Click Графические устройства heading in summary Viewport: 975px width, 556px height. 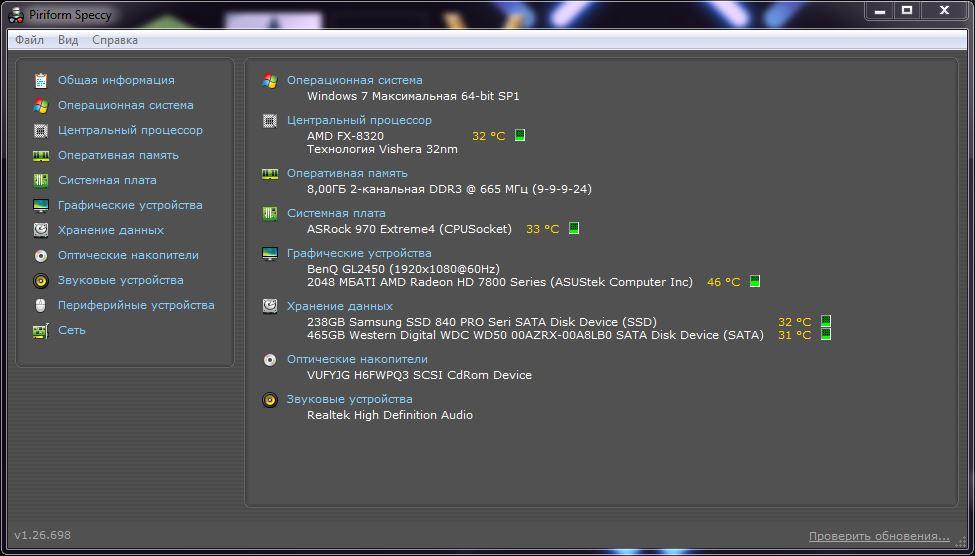359,253
